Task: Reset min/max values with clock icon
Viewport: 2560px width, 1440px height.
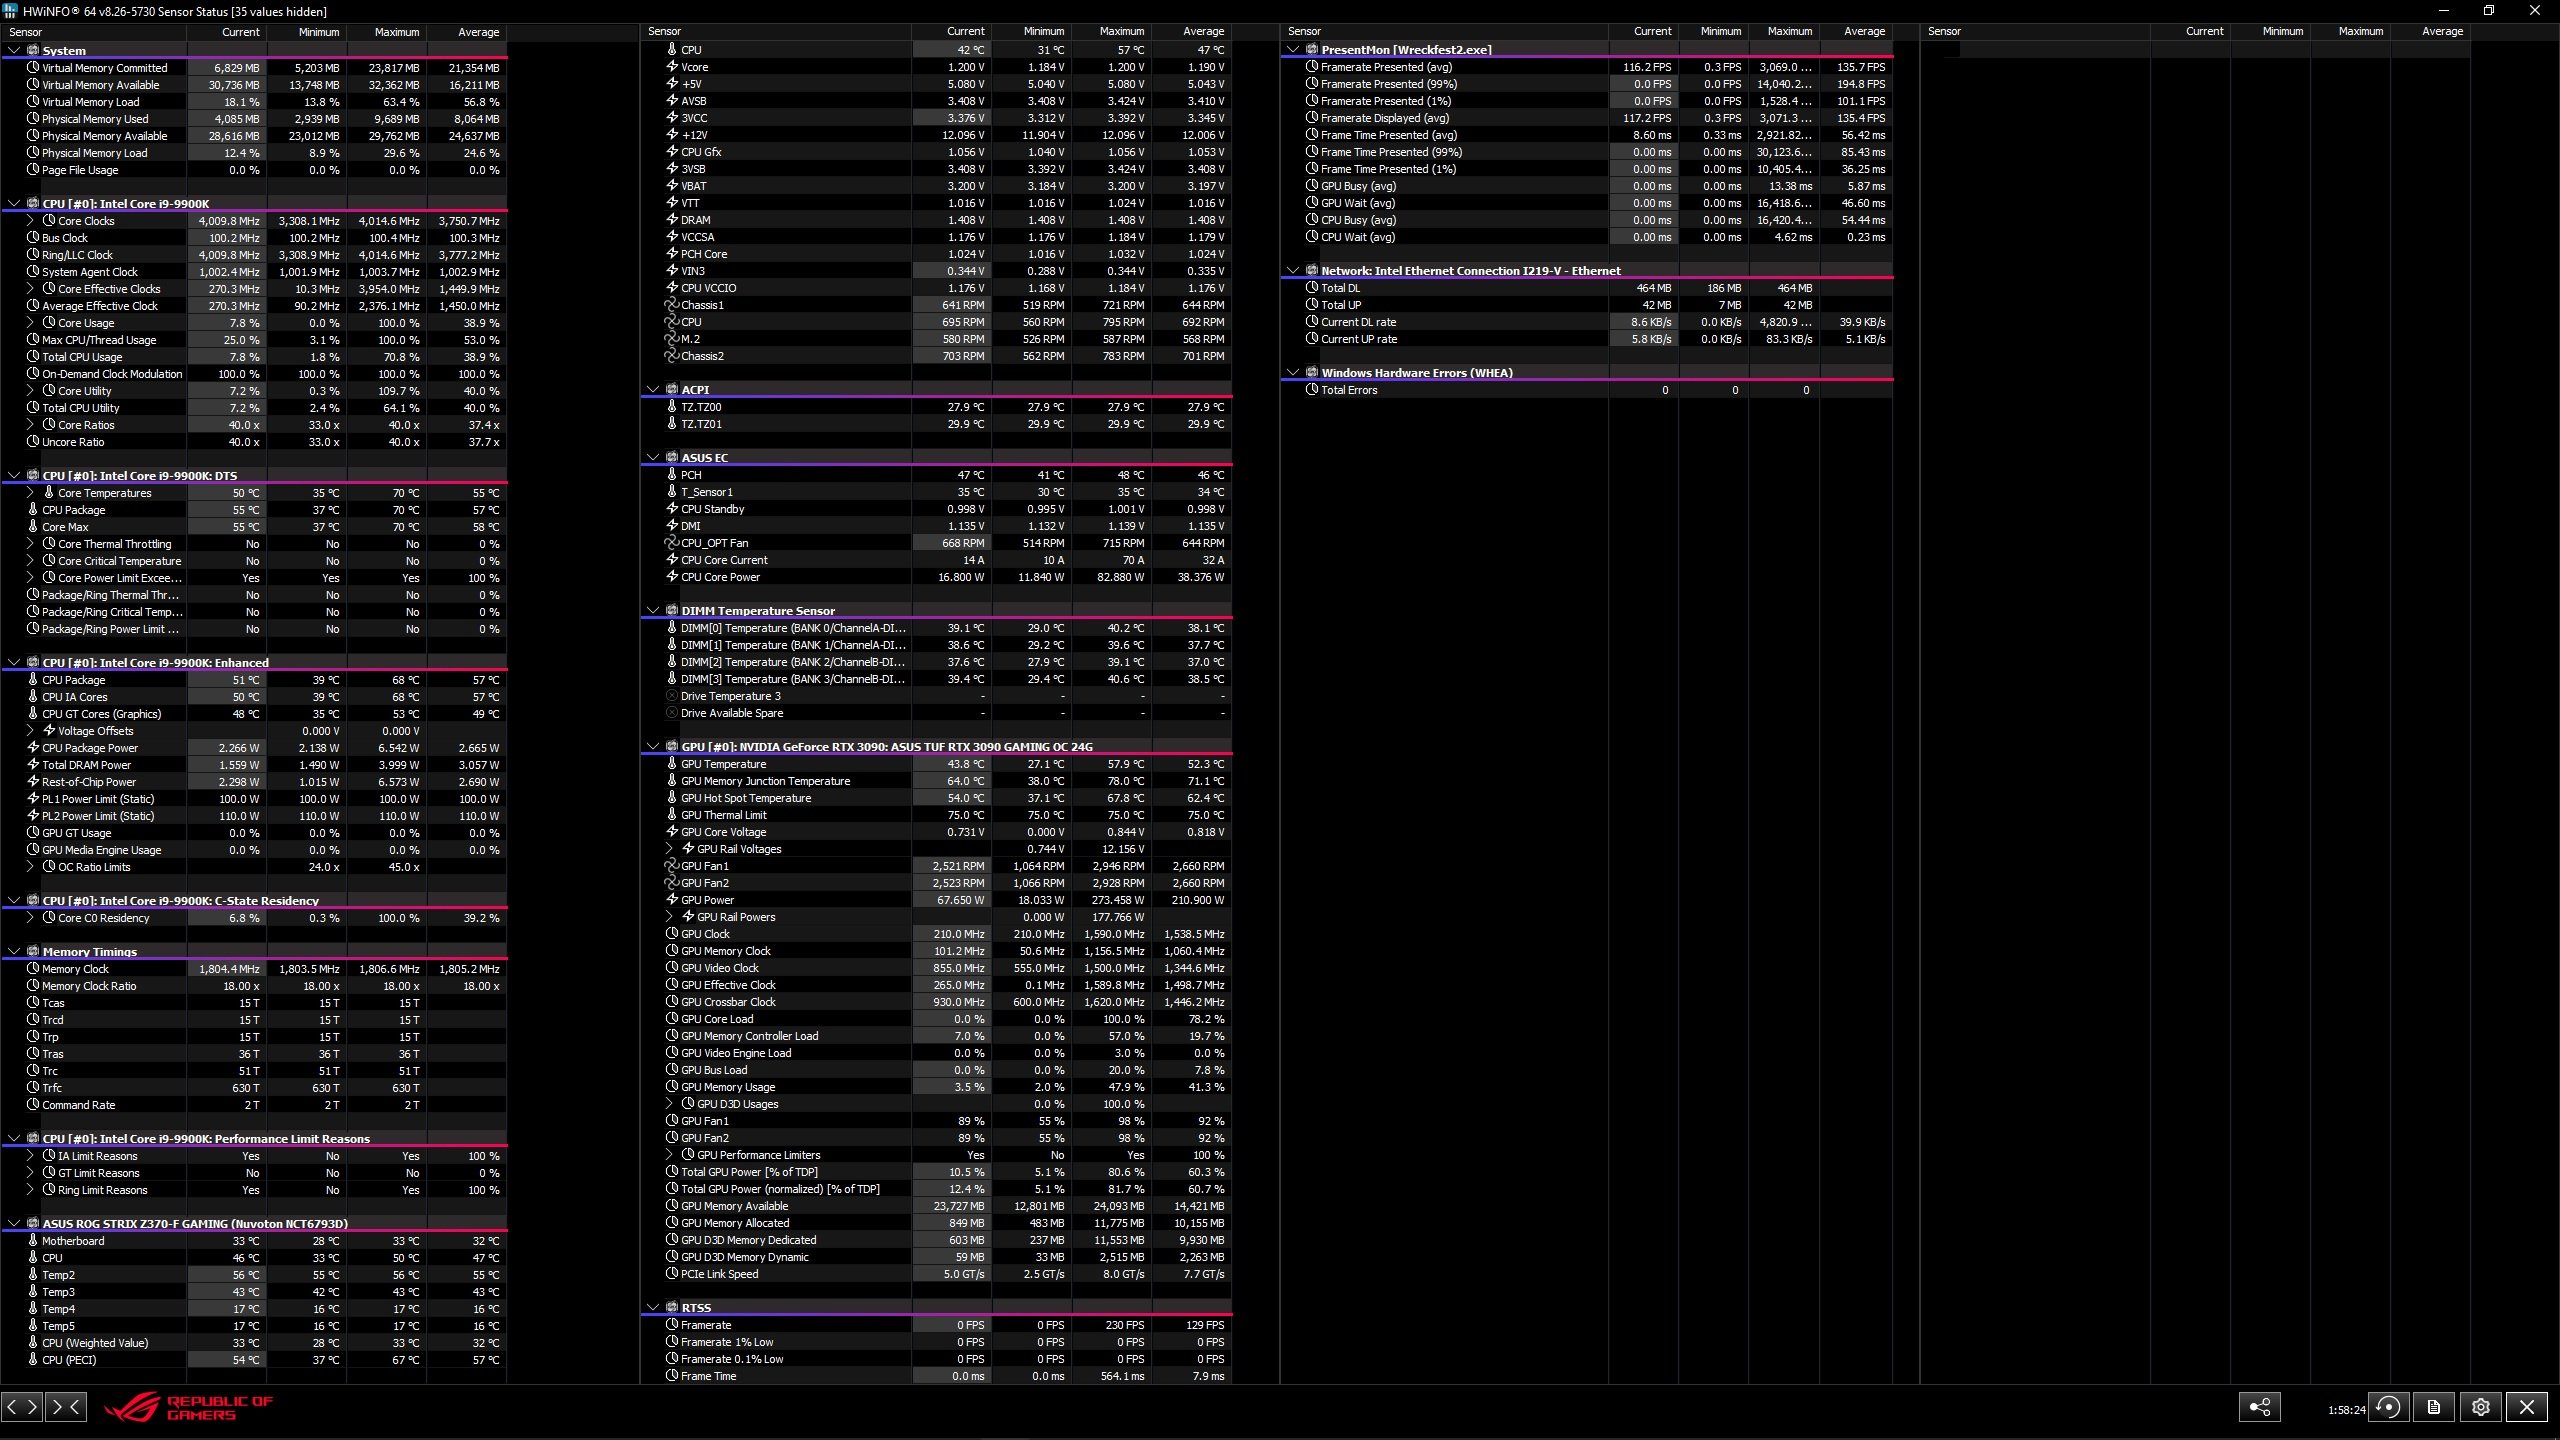Action: 2388,1407
